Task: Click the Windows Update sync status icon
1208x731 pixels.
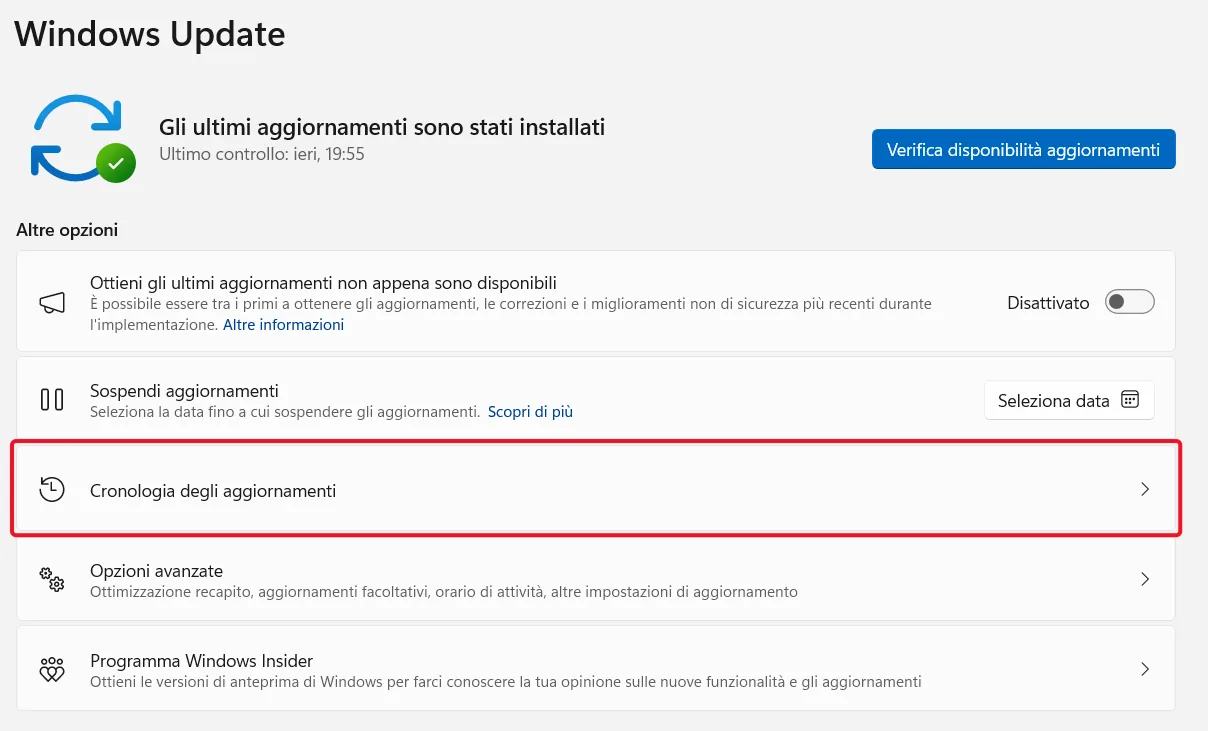Action: tap(82, 139)
